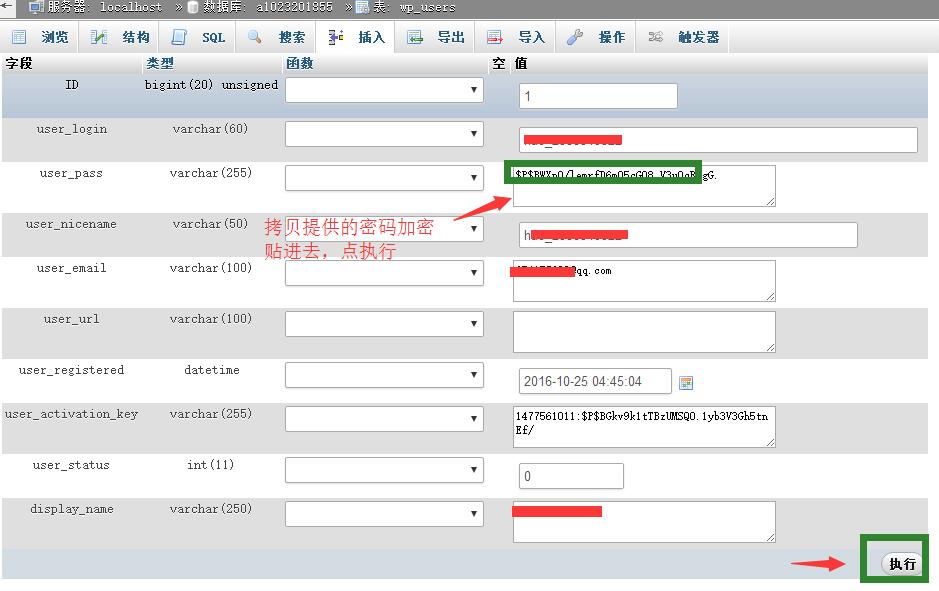Image resolution: width=939 pixels, height=591 pixels.
Task: Click the user_pass value textarea
Action: pyautogui.click(x=644, y=186)
